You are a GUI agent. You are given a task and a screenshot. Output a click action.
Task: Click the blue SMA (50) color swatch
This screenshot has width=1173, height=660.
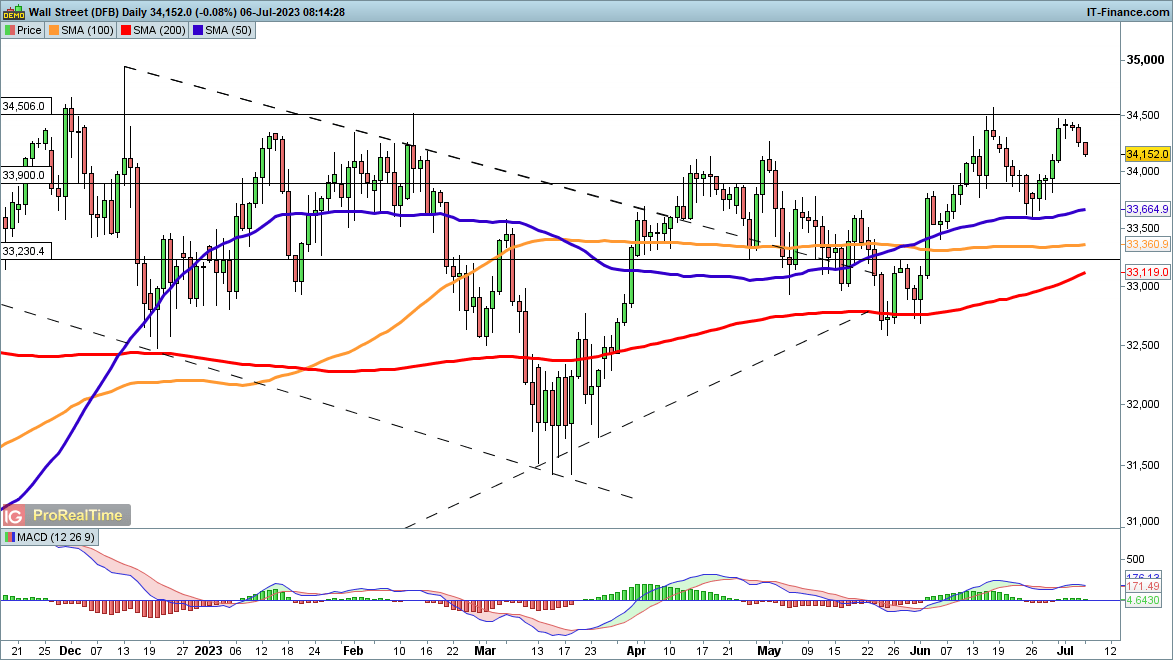pyautogui.click(x=198, y=30)
